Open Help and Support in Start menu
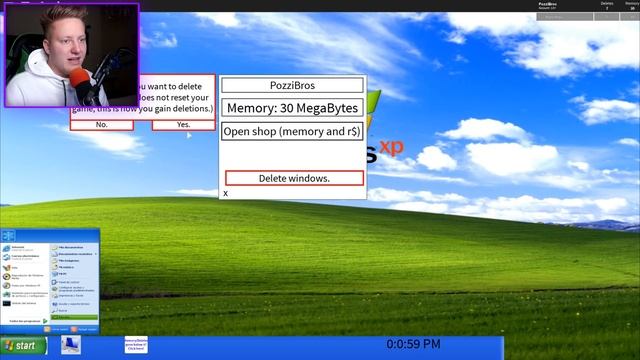640x360 pixels. pyautogui.click(x=71, y=304)
